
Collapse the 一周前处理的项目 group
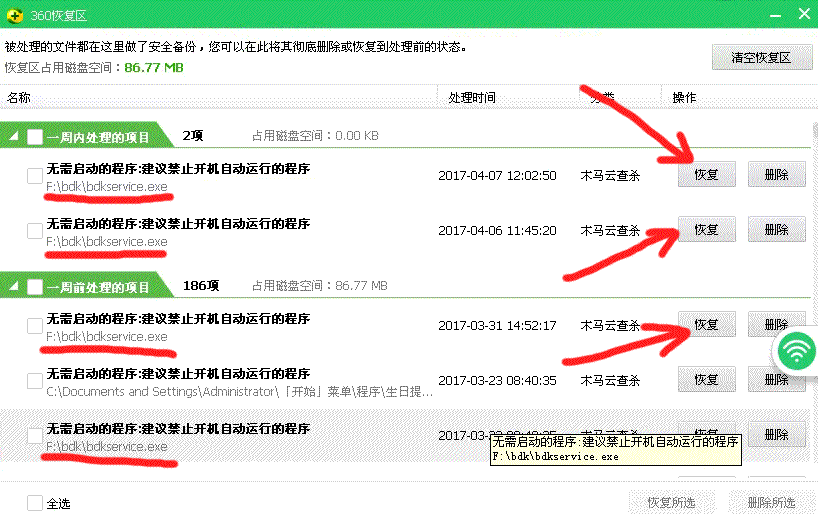pos(13,286)
